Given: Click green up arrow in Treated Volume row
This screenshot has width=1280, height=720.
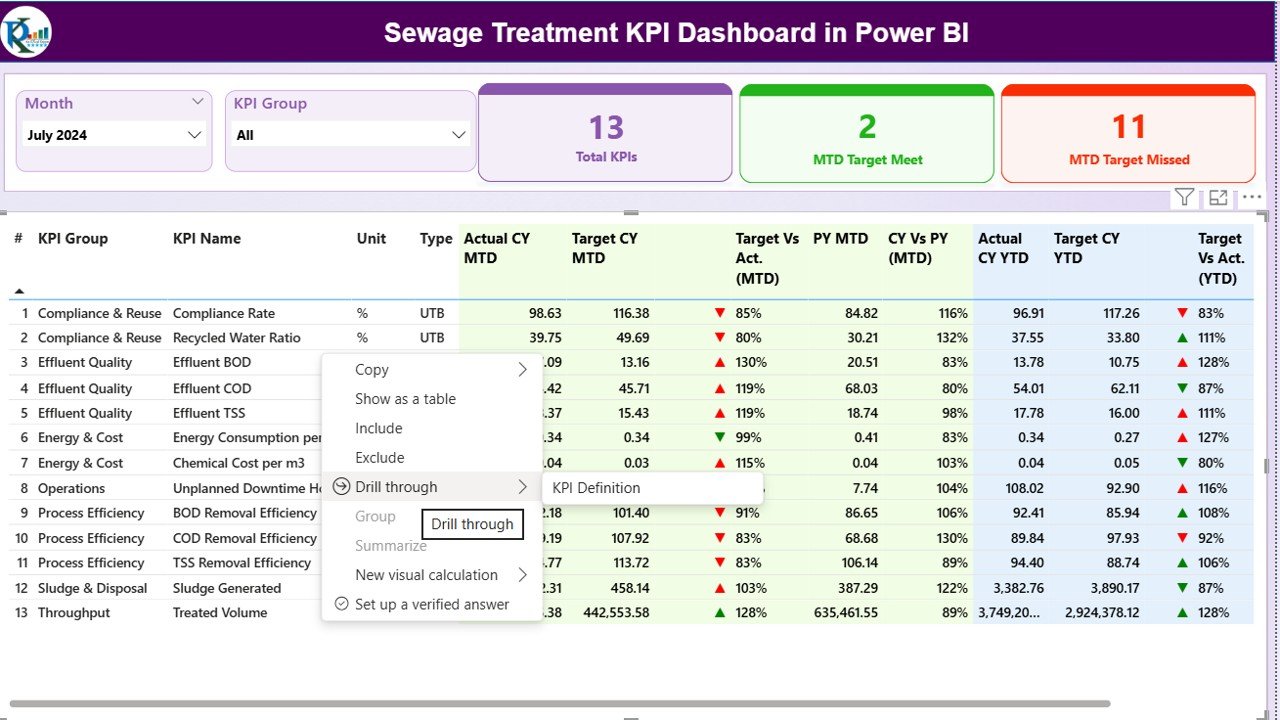Looking at the screenshot, I should click(x=719, y=613).
